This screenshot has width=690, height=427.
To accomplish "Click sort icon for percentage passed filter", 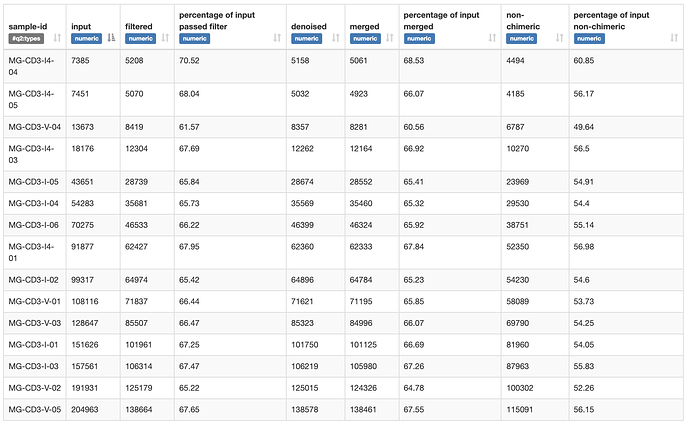I will point(277,38).
